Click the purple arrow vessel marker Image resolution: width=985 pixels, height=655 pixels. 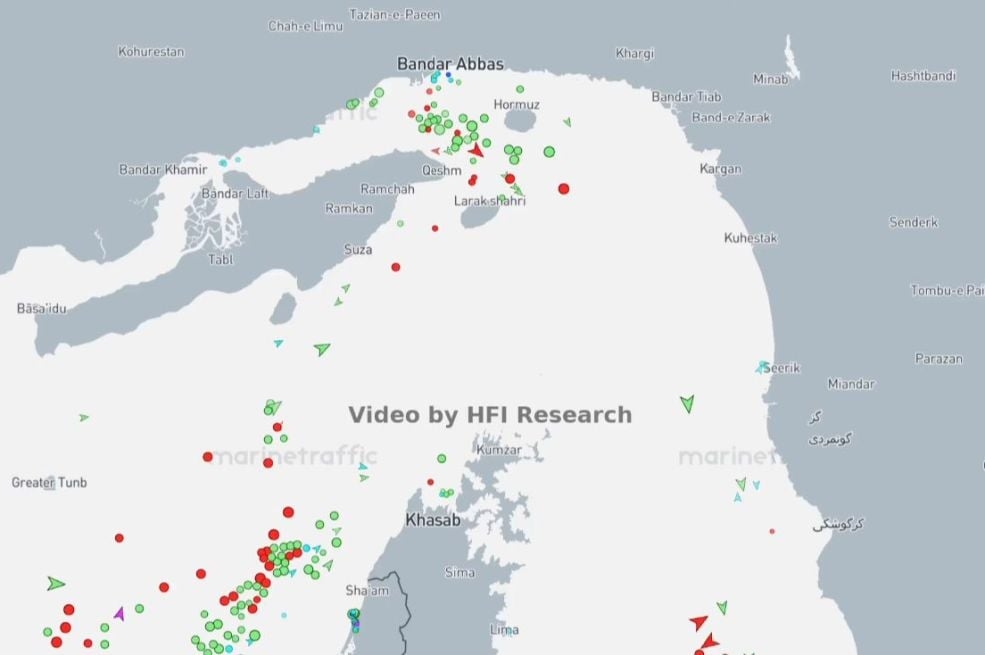point(120,613)
